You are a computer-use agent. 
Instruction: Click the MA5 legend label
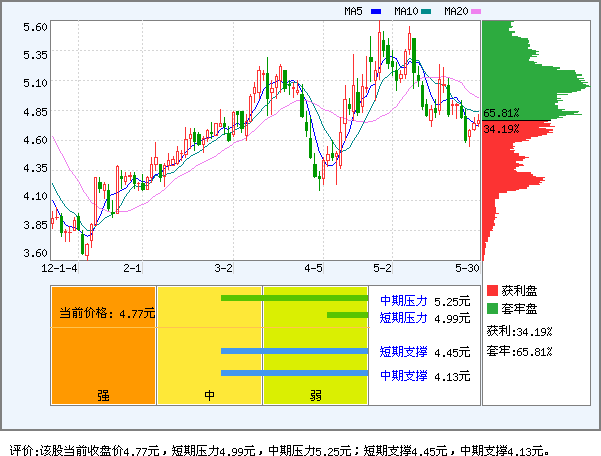[353, 11]
